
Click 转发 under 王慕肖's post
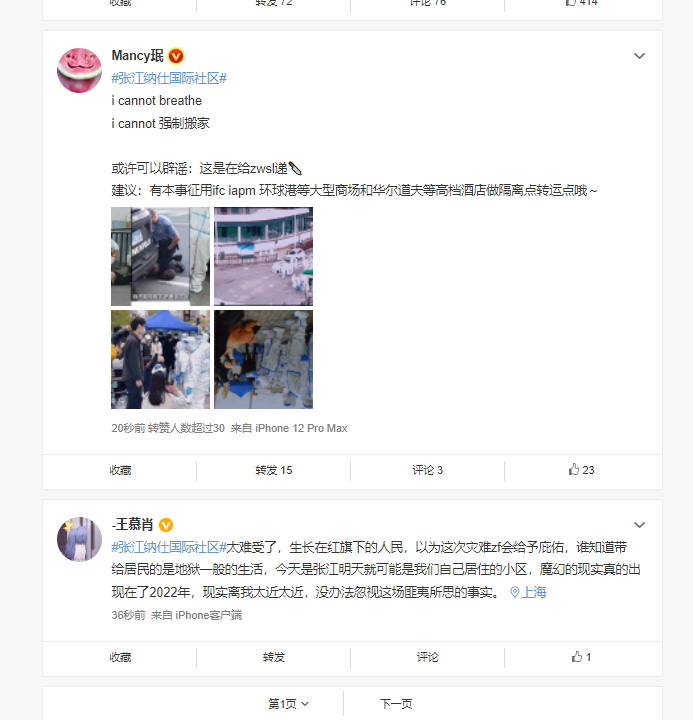click(x=274, y=657)
